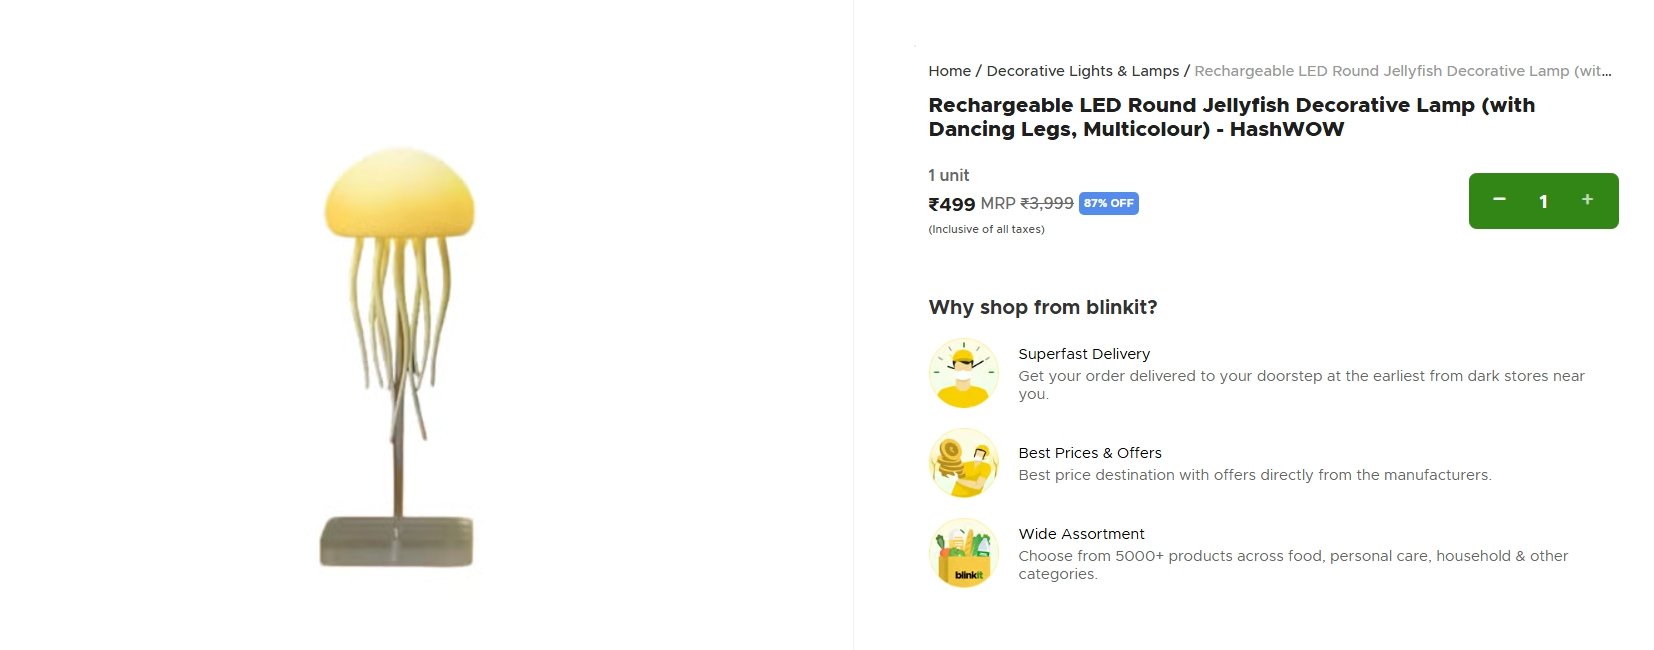Open Decorative Lights & Lamps breadcrumb link
The image size is (1654, 650).
[1082, 71]
